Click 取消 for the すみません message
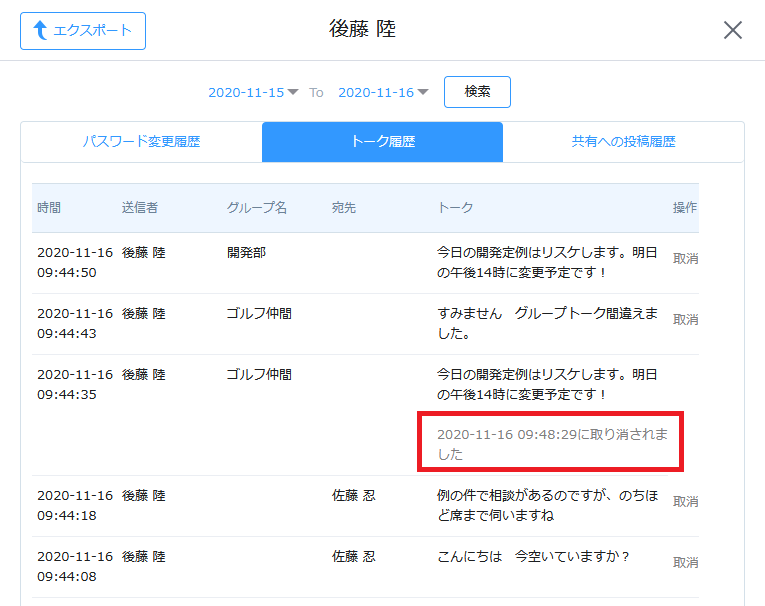The width and height of the screenshot is (765, 606). pos(685,320)
